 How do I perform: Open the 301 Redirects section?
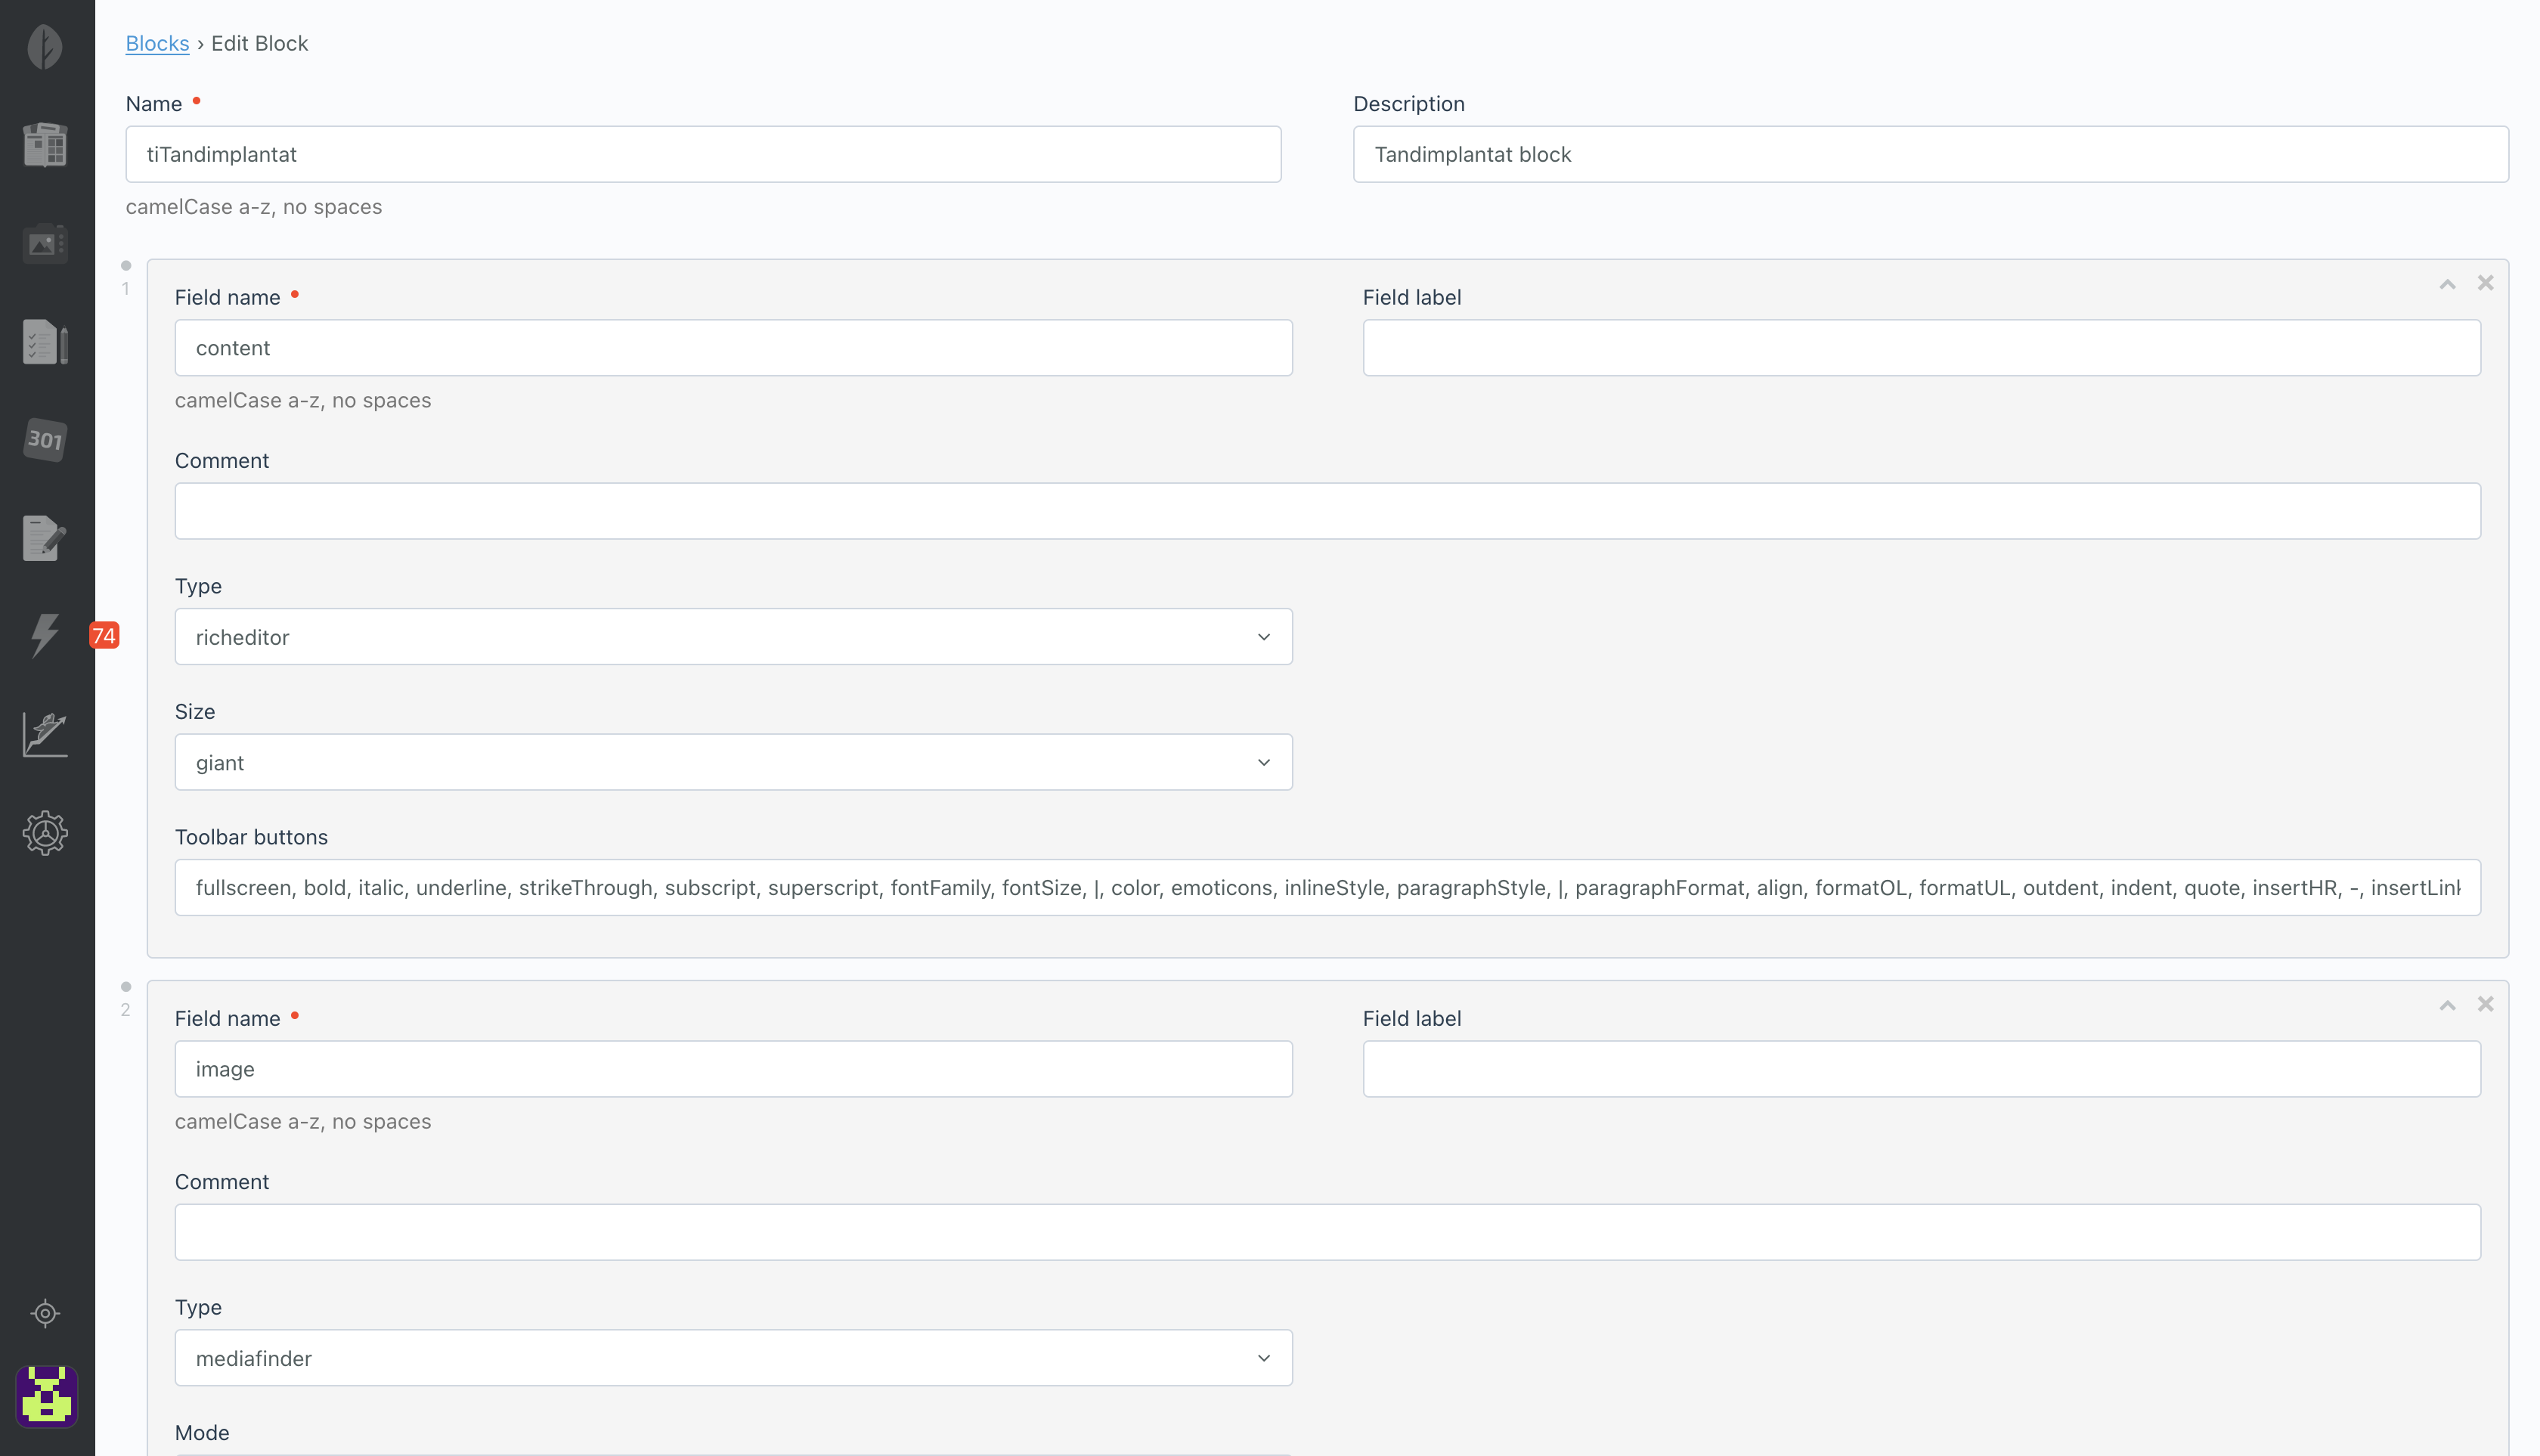(44, 440)
